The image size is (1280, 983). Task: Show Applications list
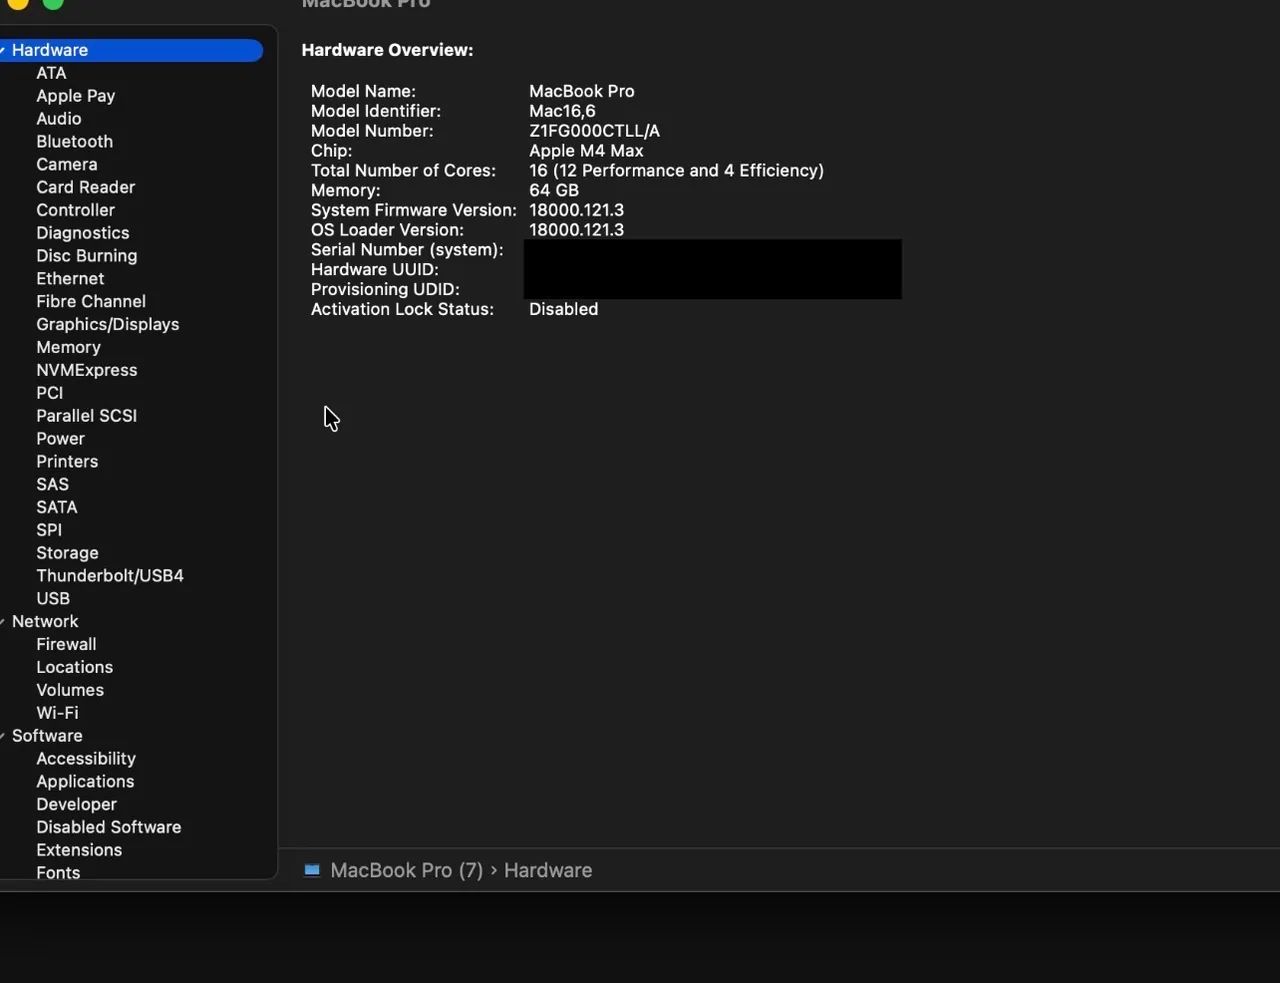[x=85, y=782]
